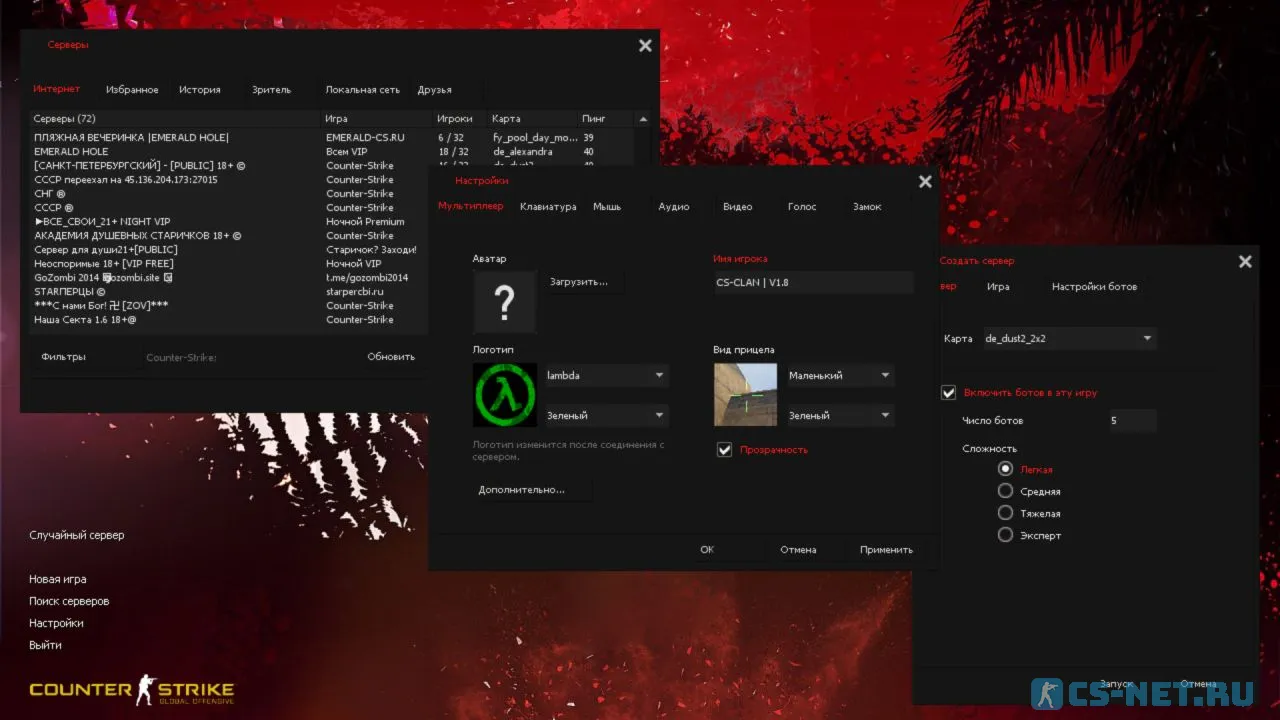
Task: Toggle the Прозрачность checkbox
Action: point(725,450)
